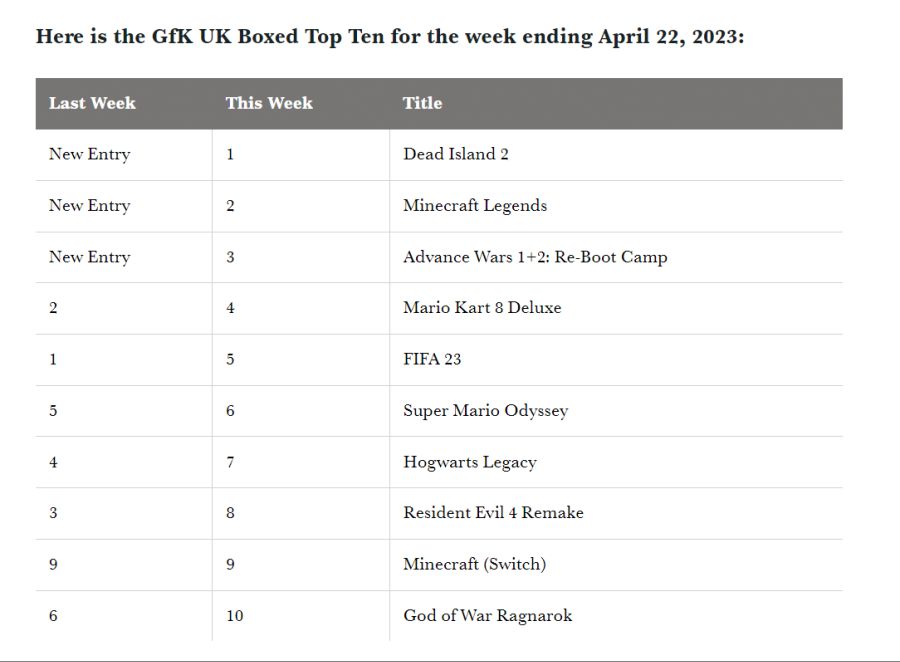
Task: Select the Mario Kart 8 Deluxe cell
Action: tap(482, 308)
